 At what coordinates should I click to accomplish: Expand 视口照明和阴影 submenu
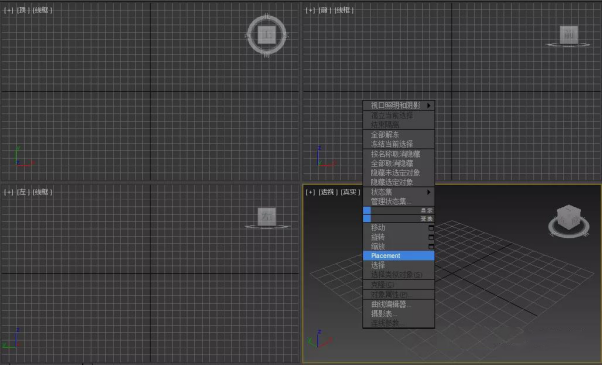(399, 105)
